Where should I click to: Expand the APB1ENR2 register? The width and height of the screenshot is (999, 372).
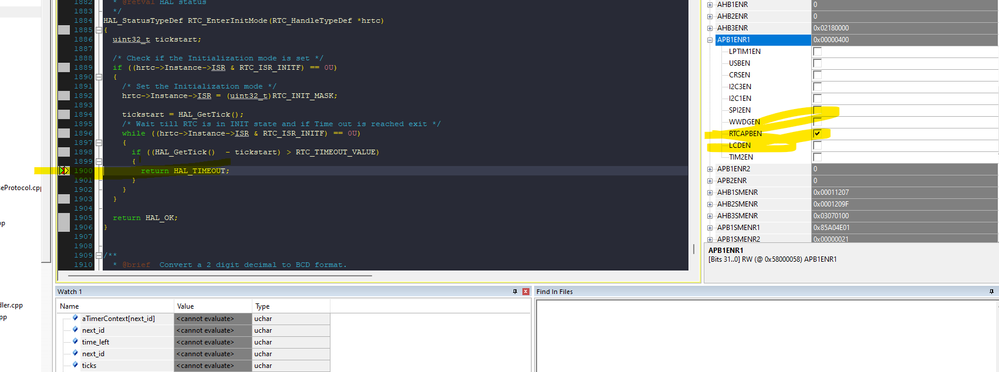[710, 169]
